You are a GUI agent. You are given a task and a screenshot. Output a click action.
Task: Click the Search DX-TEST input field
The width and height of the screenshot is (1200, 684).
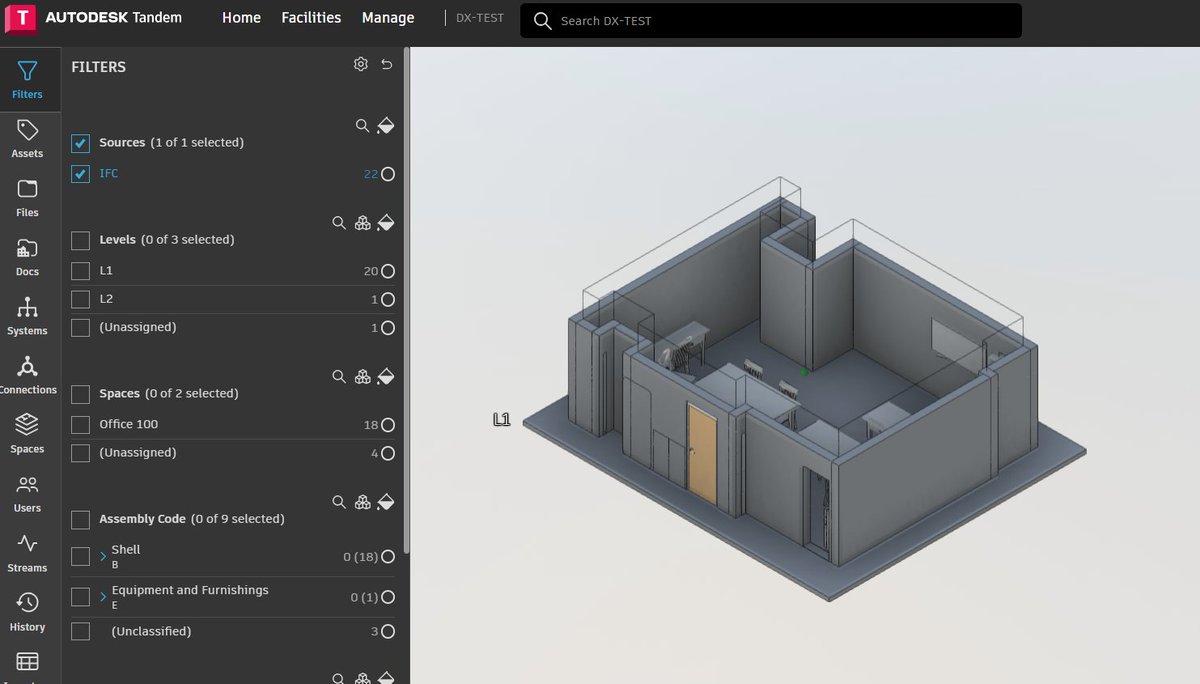771,21
